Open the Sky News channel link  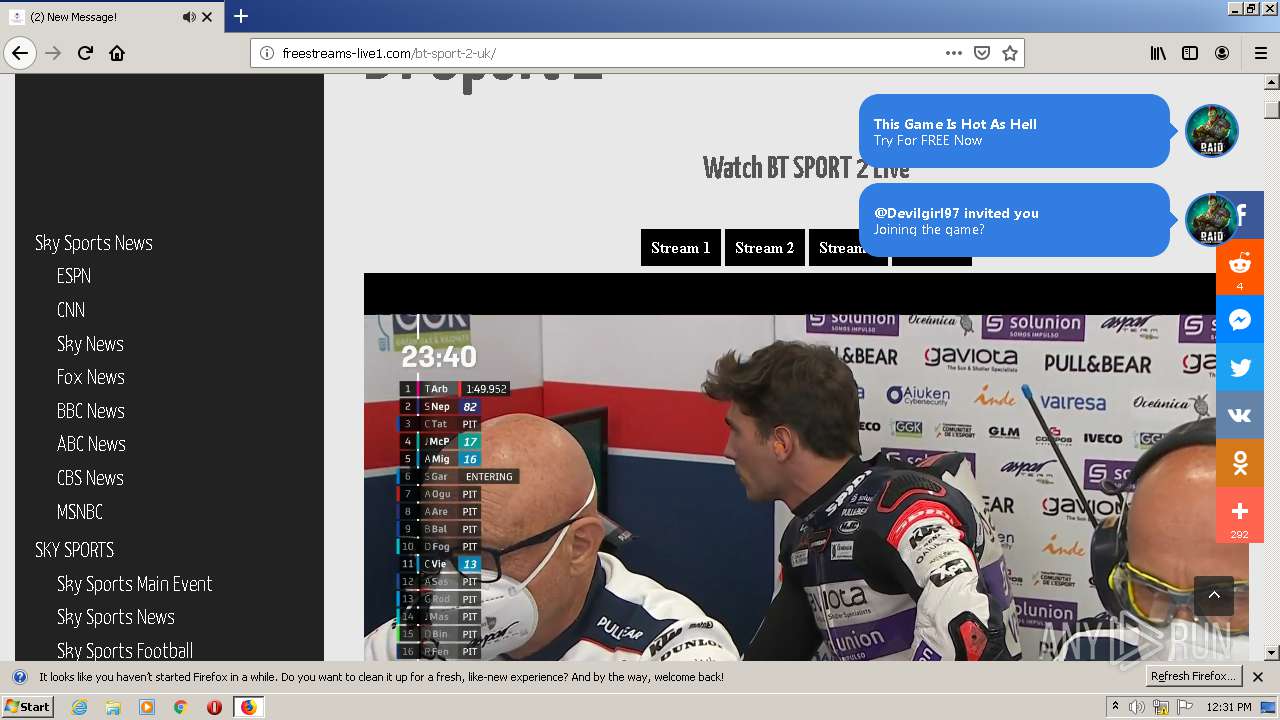(x=90, y=344)
